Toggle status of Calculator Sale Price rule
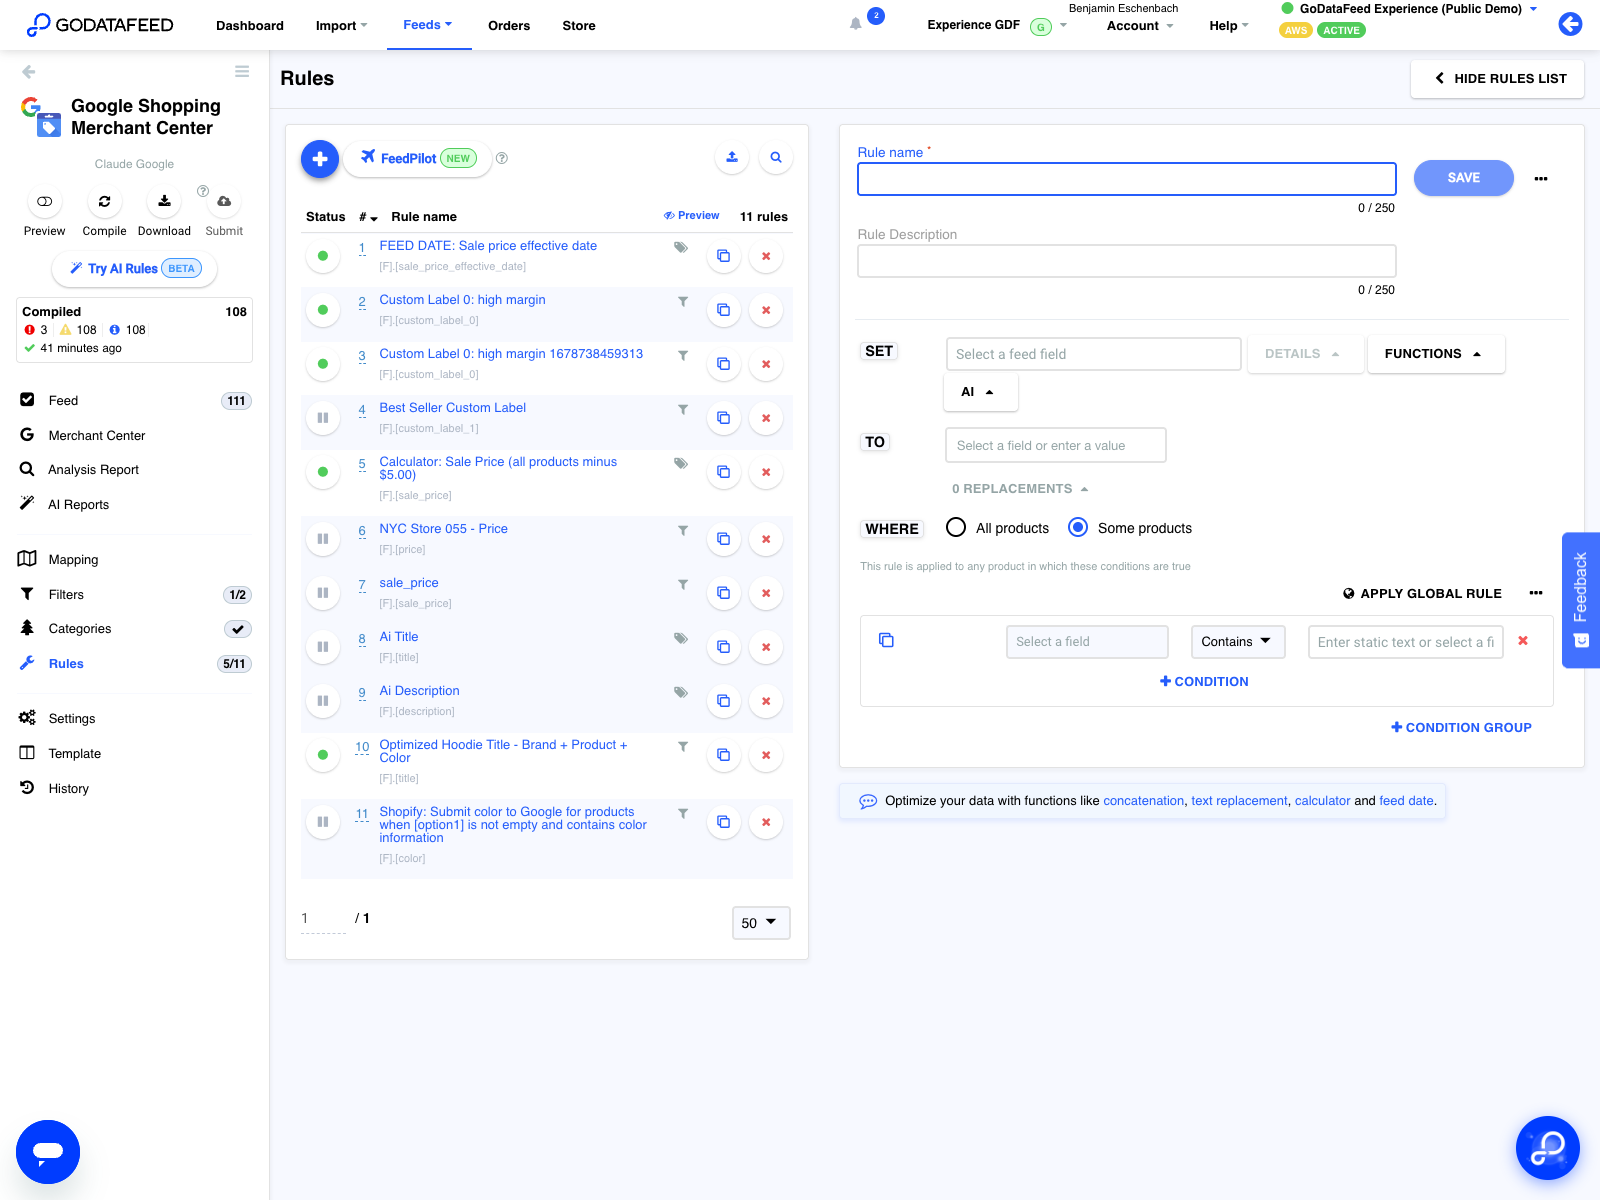This screenshot has width=1600, height=1200. [x=323, y=472]
